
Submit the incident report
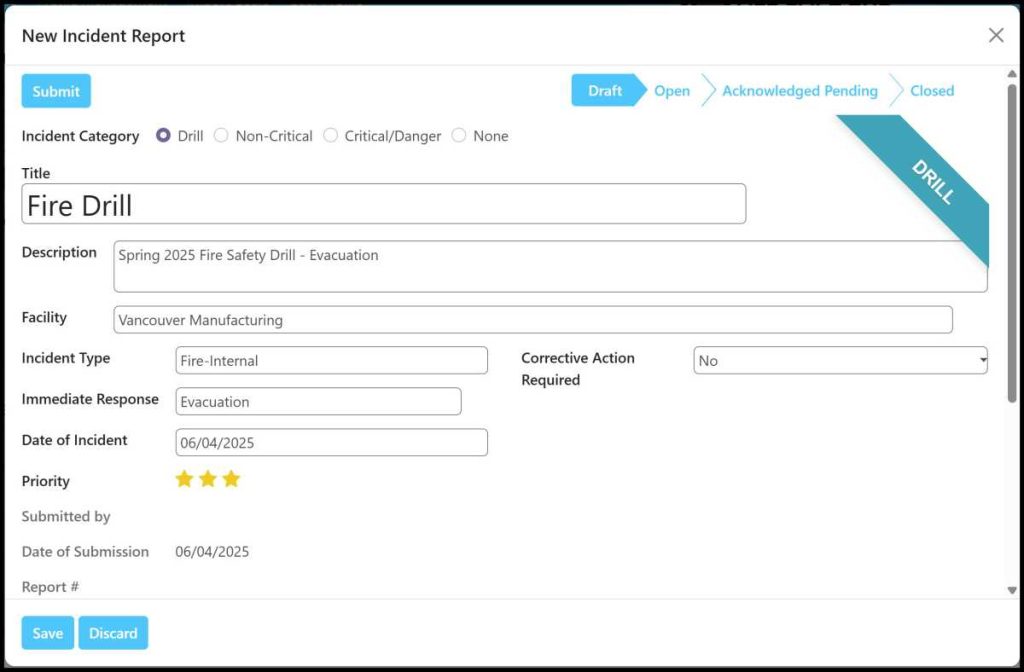(56, 91)
